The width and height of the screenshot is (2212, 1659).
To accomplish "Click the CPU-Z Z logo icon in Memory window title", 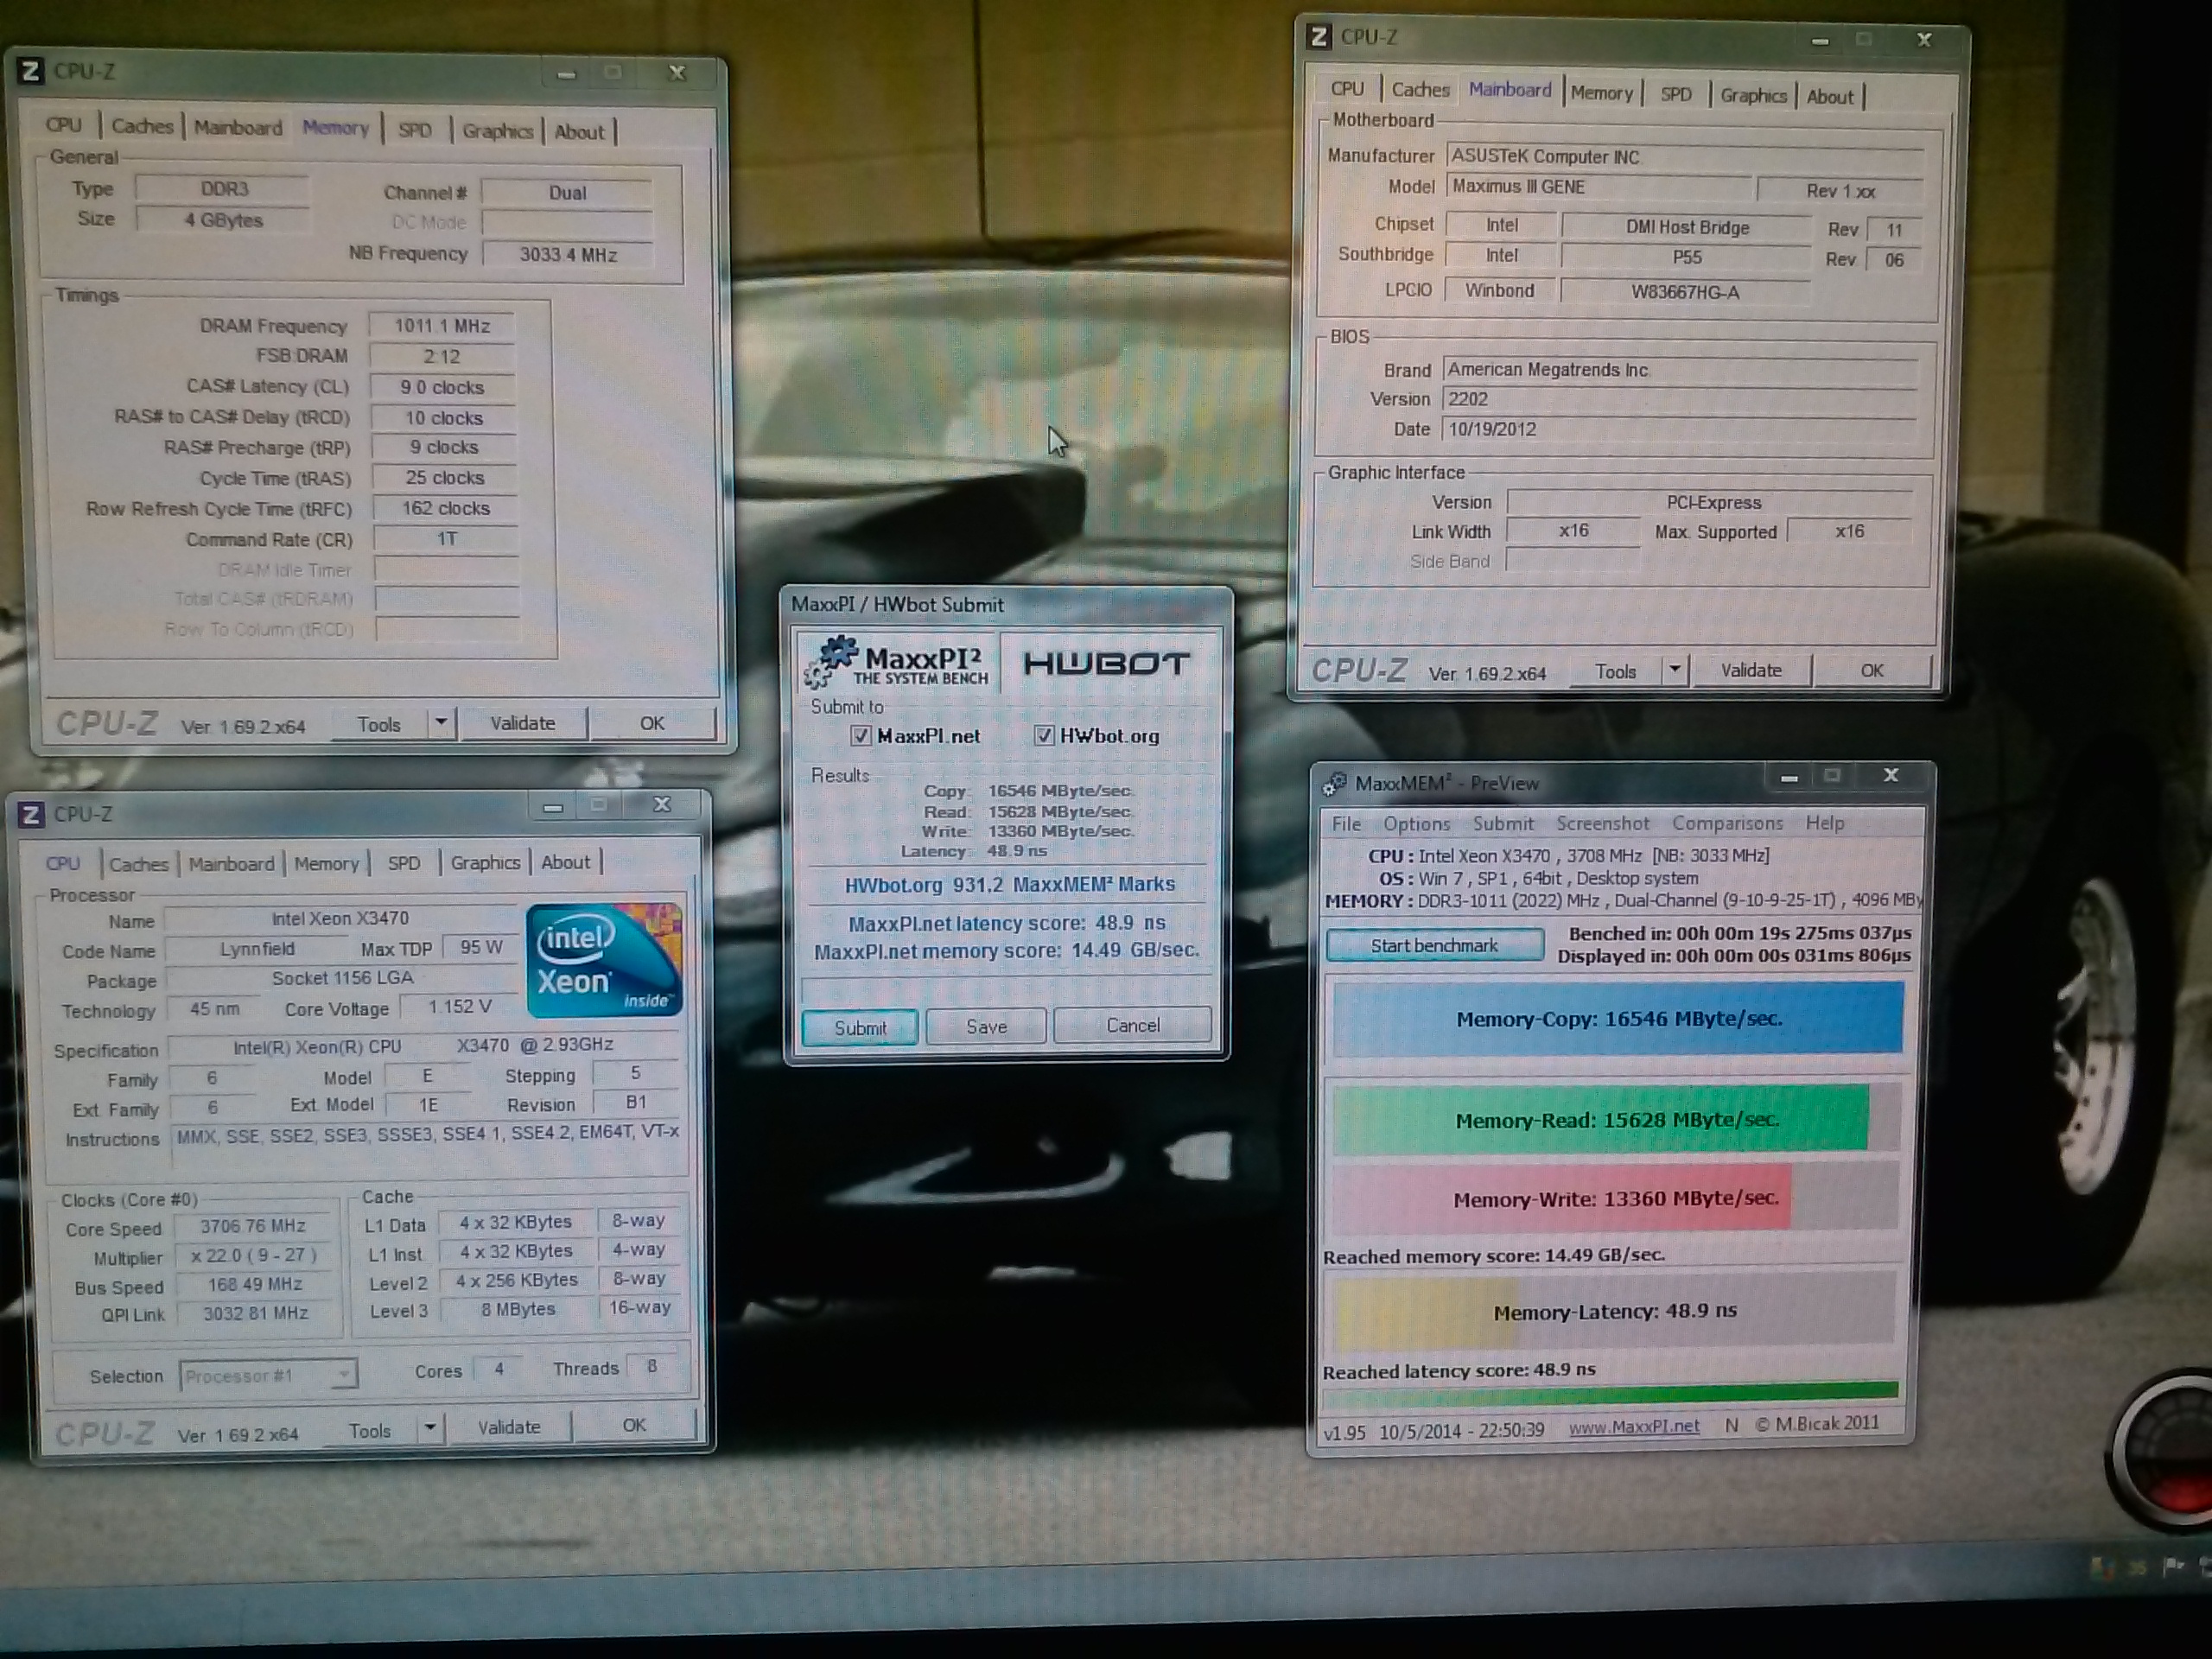I will click(31, 71).
